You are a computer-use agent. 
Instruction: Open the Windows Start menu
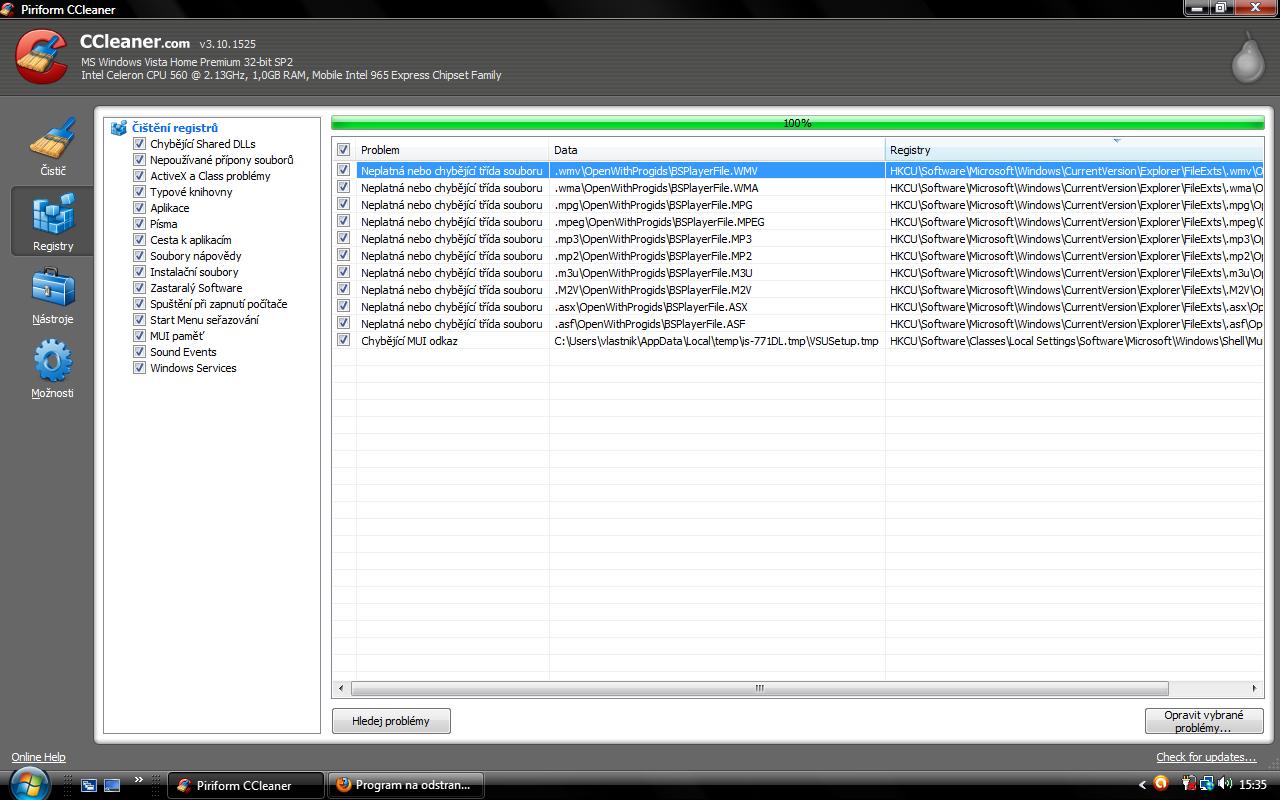(28, 784)
